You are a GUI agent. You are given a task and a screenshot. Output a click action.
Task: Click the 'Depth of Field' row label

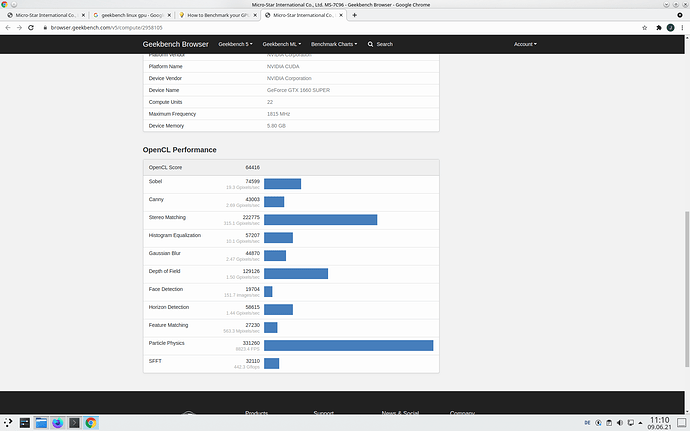(x=165, y=271)
